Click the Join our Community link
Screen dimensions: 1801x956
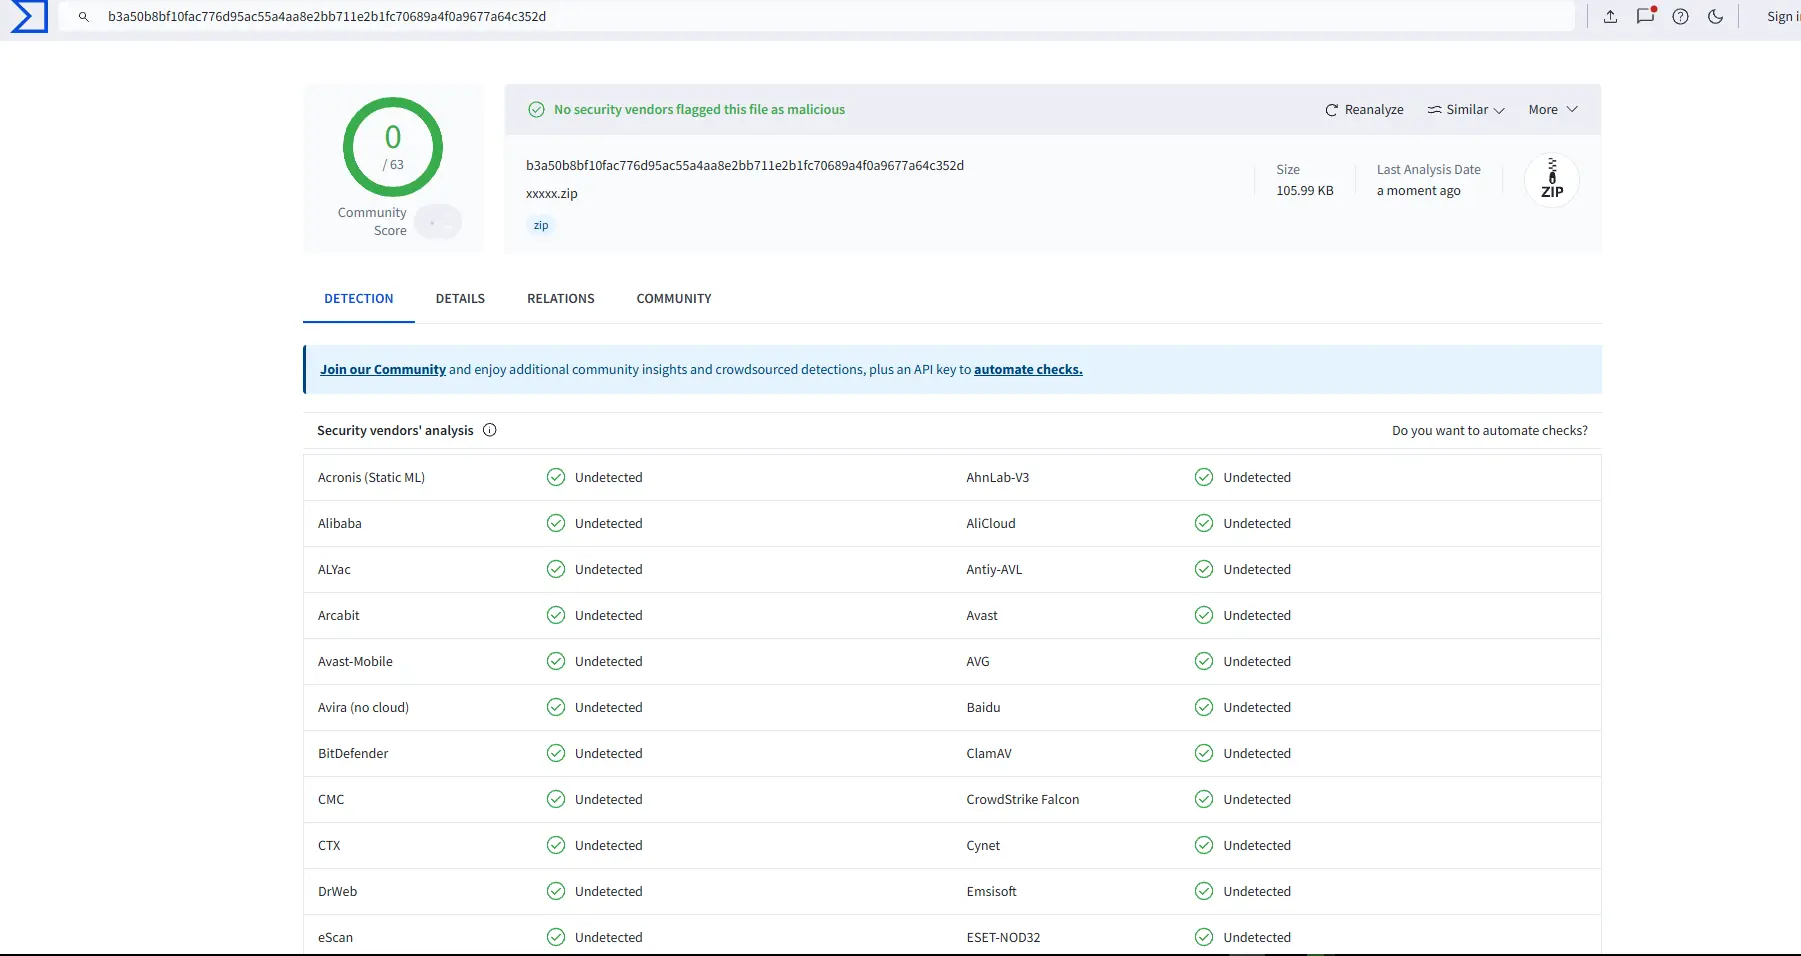point(383,370)
